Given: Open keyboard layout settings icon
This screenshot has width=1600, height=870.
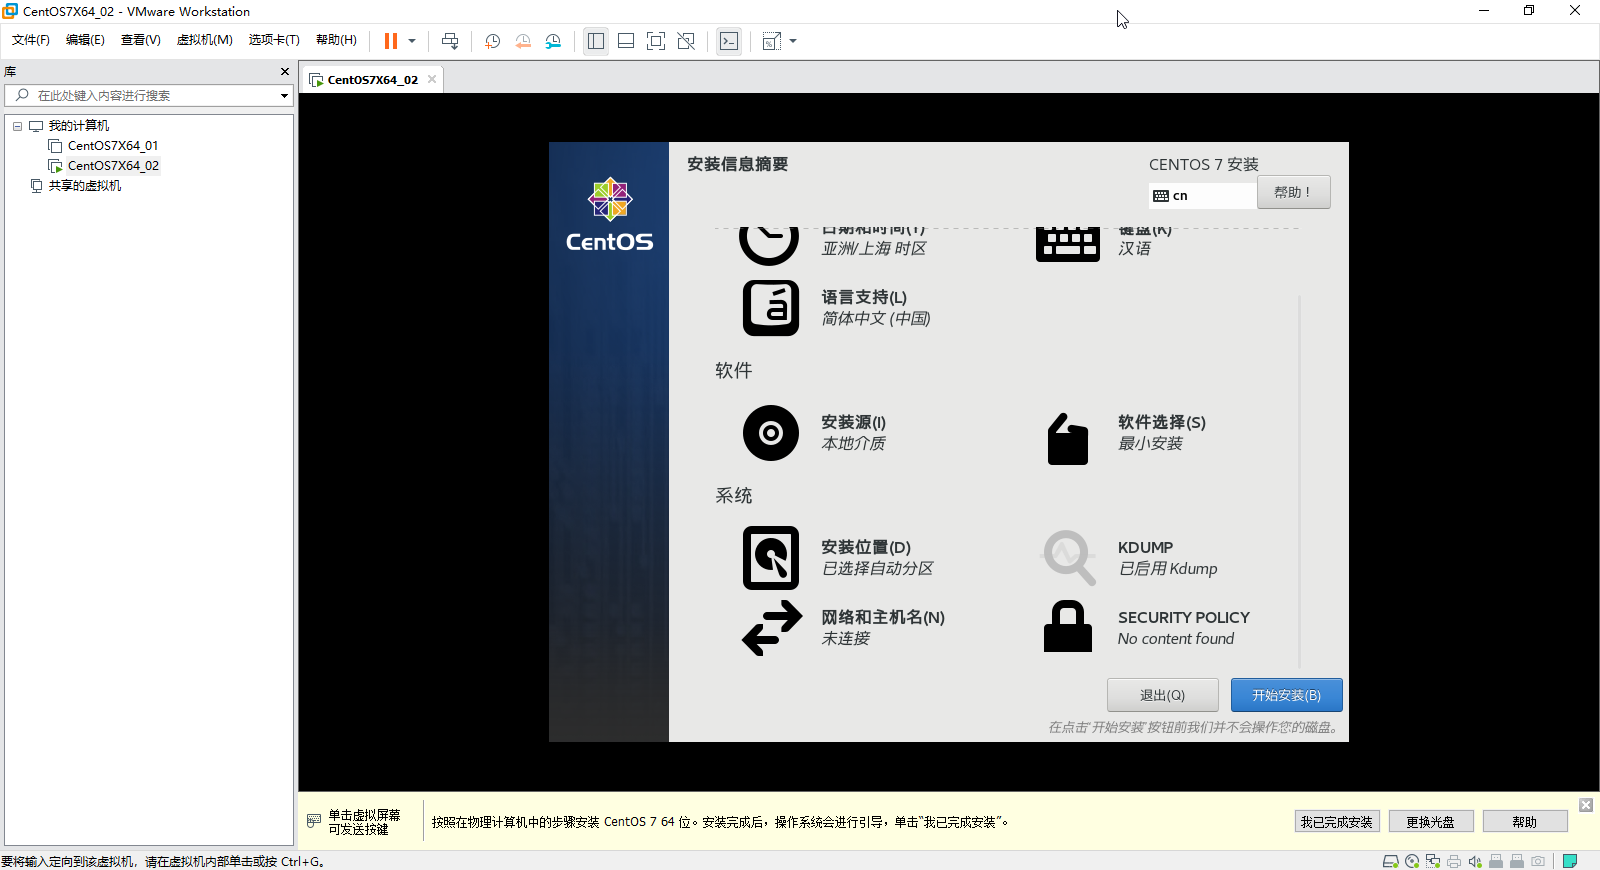Looking at the screenshot, I should click(x=1068, y=245).
